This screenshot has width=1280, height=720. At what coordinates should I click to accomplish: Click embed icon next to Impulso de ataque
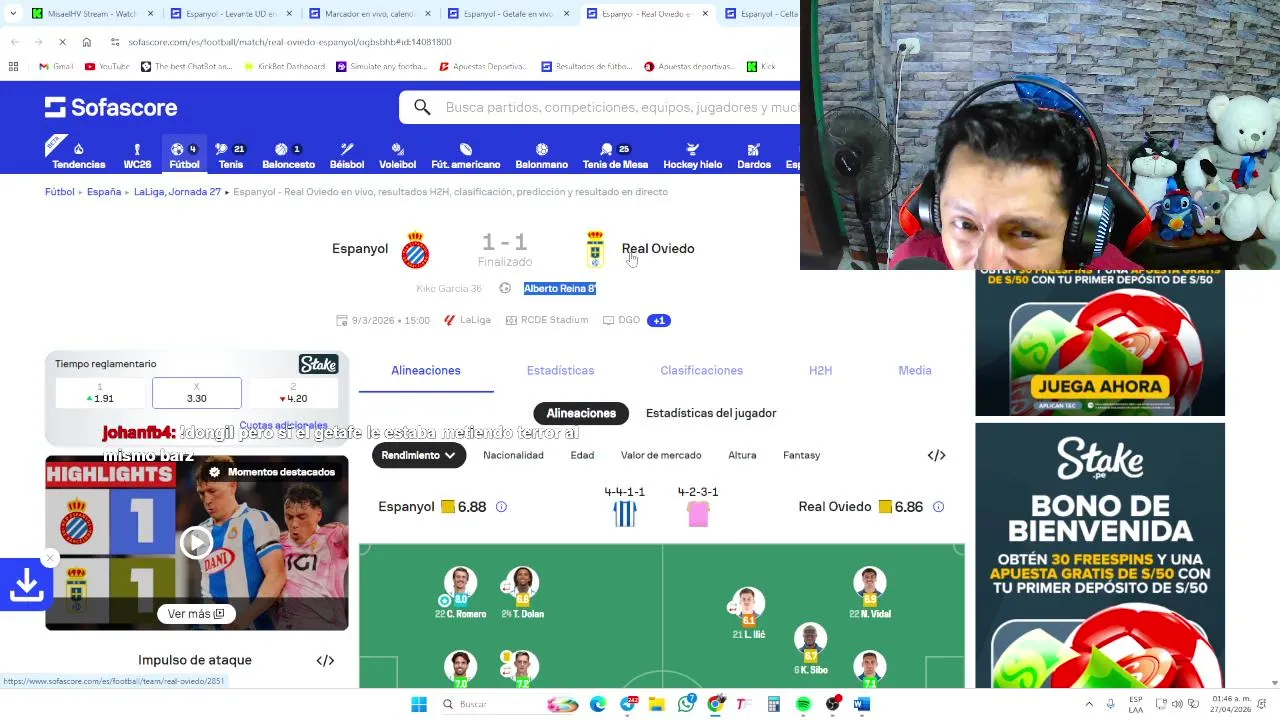(325, 660)
